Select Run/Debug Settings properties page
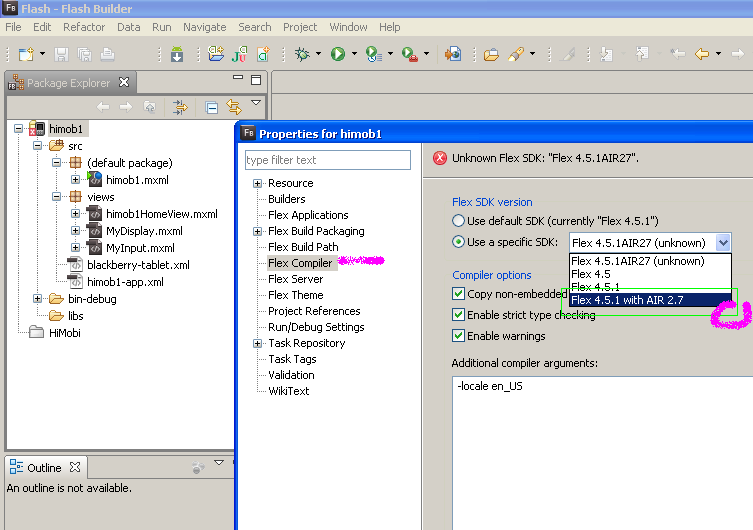The height and width of the screenshot is (530, 753). point(316,327)
